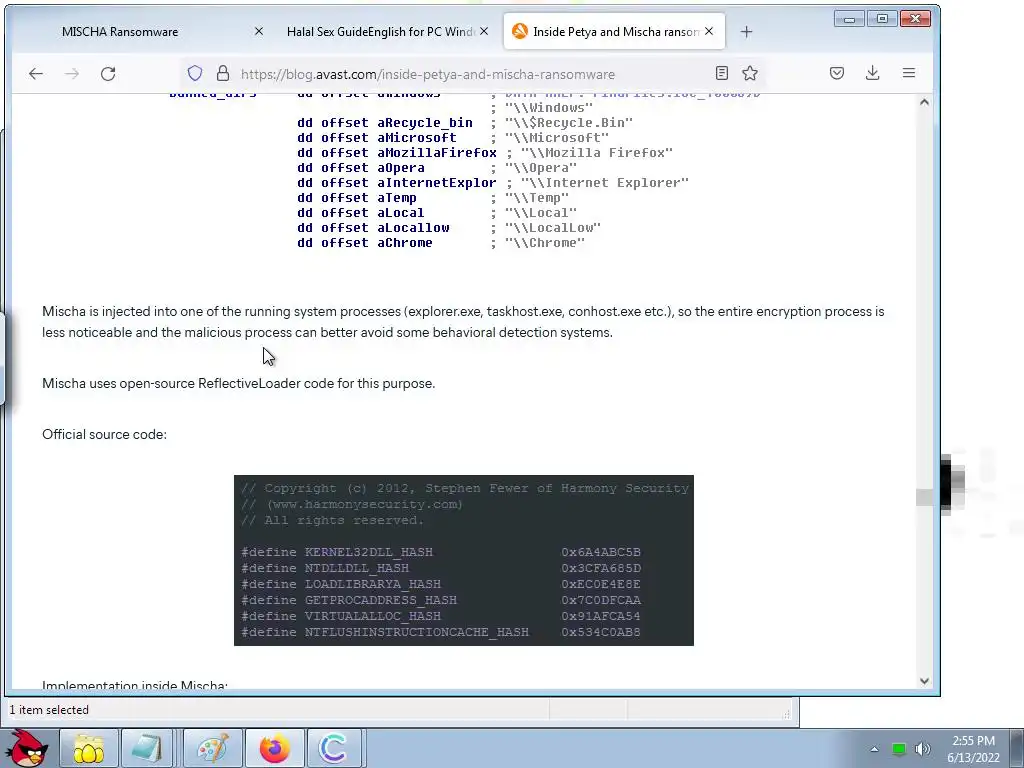Open the Angry Birds start button
1024x768 pixels.
tap(27, 748)
